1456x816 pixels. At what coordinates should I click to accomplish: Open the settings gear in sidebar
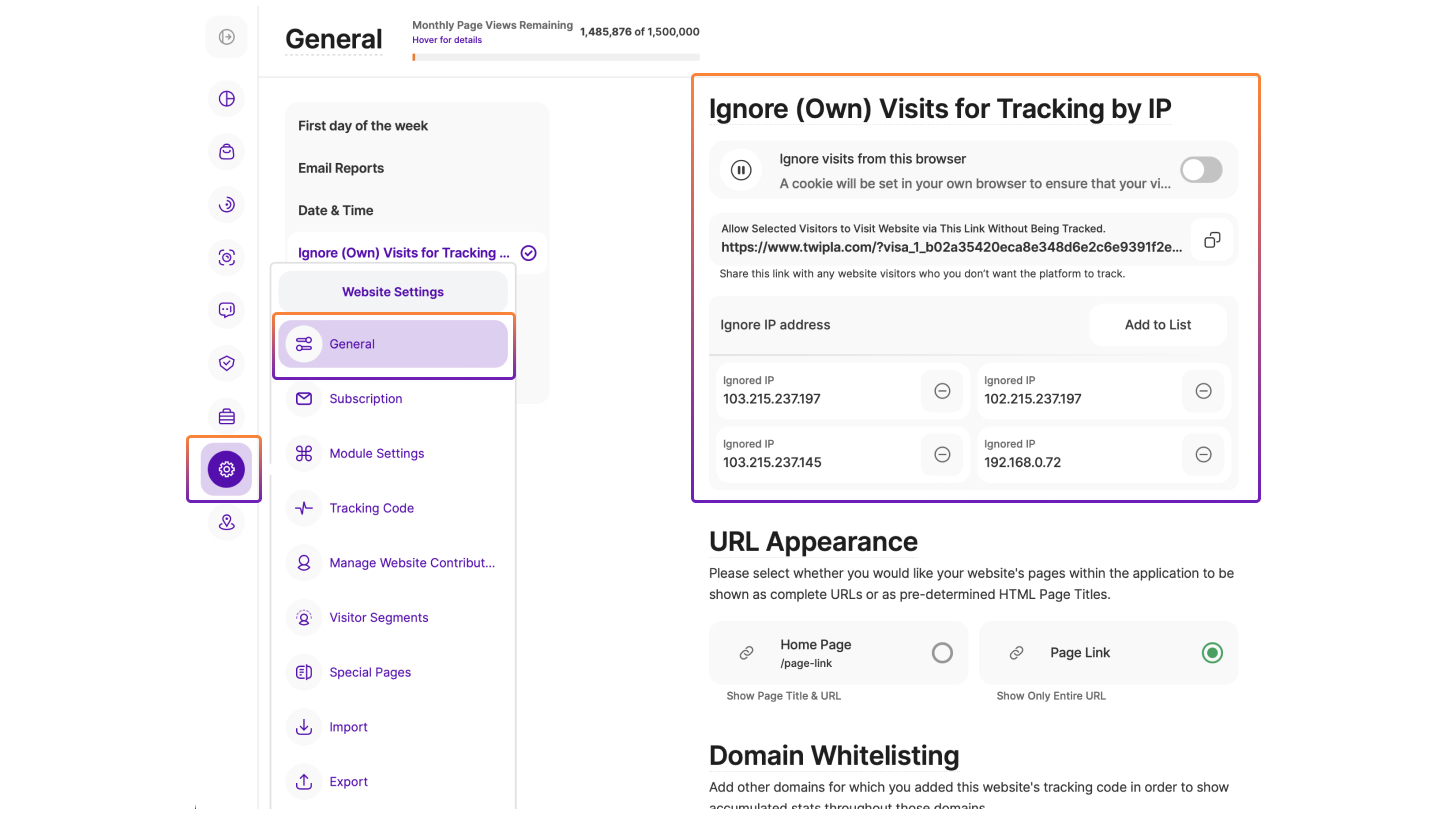(x=226, y=469)
